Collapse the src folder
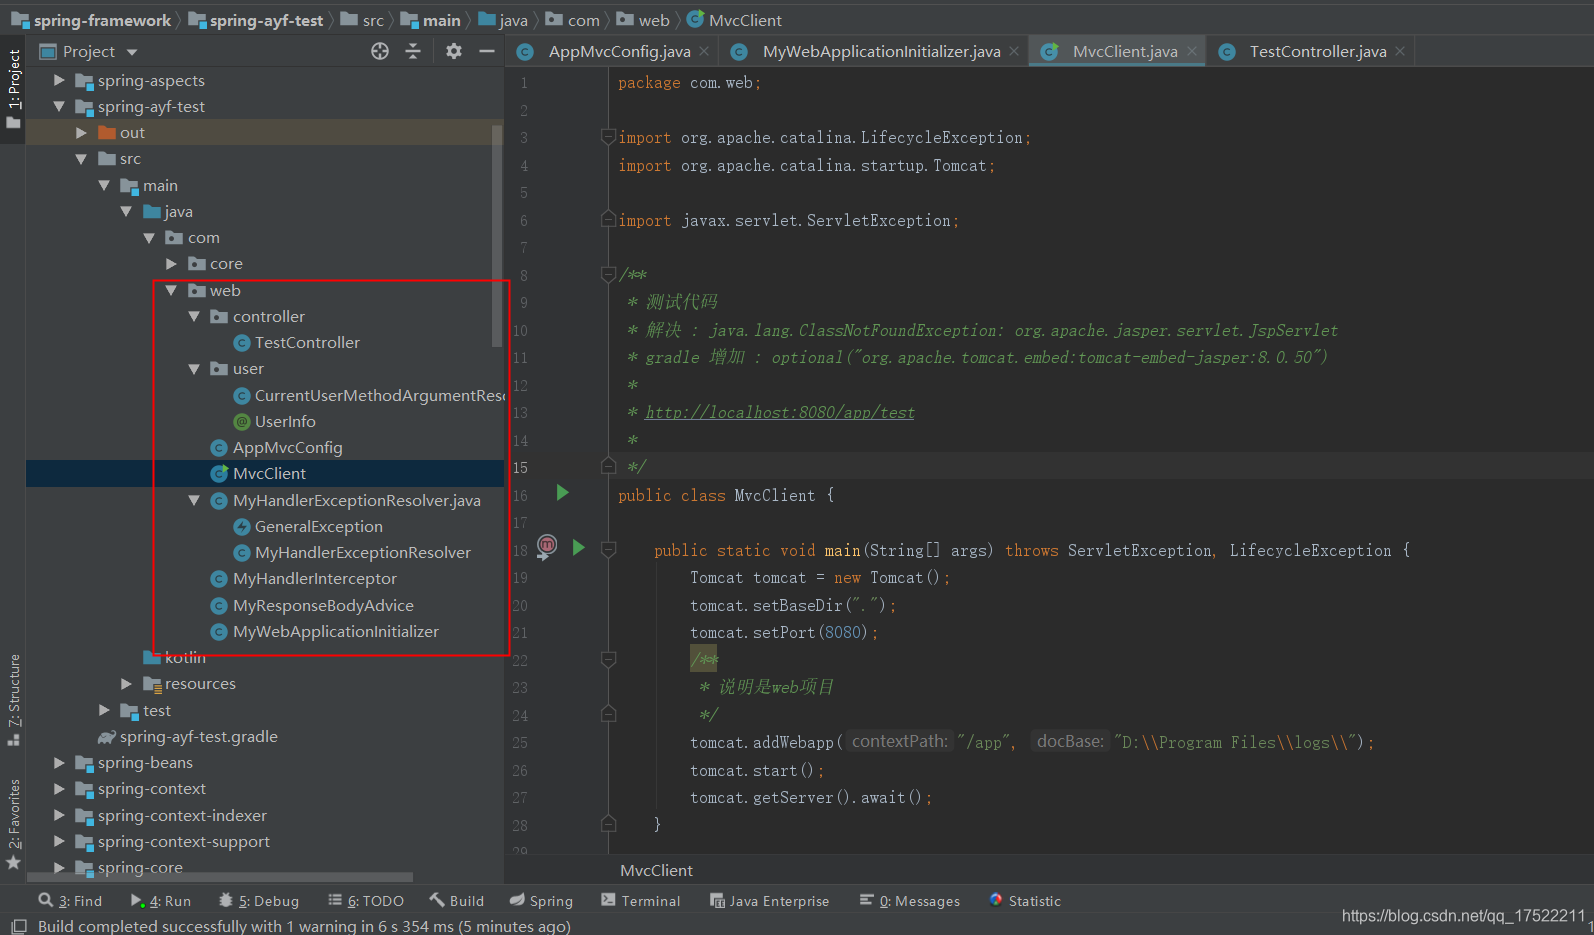The image size is (1594, 935). (82, 158)
